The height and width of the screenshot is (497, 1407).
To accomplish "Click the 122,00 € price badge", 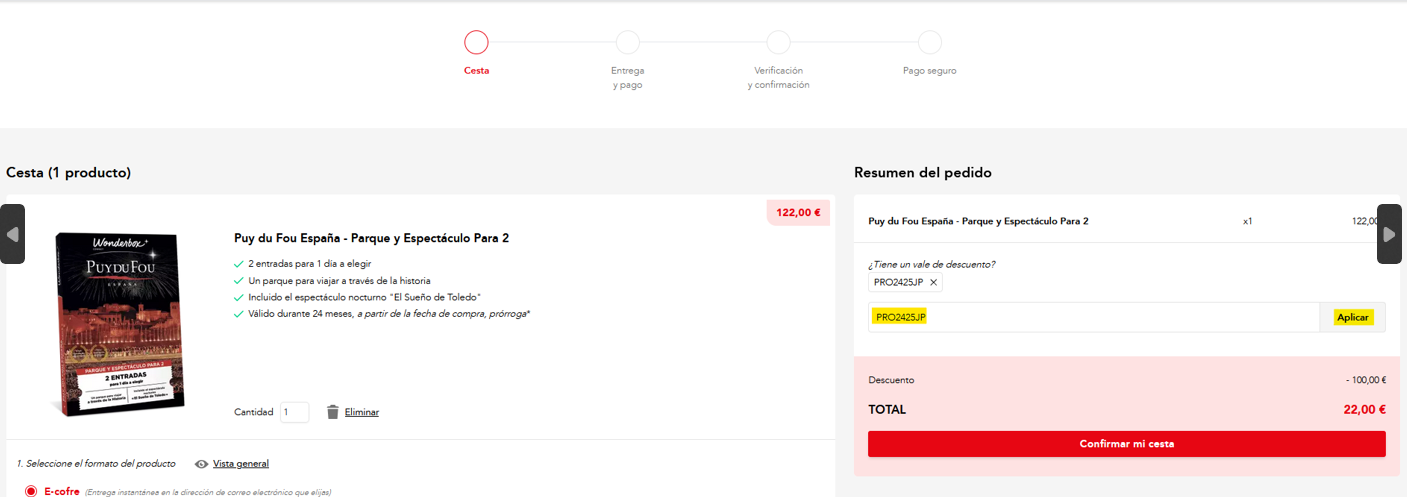I will coord(798,212).
